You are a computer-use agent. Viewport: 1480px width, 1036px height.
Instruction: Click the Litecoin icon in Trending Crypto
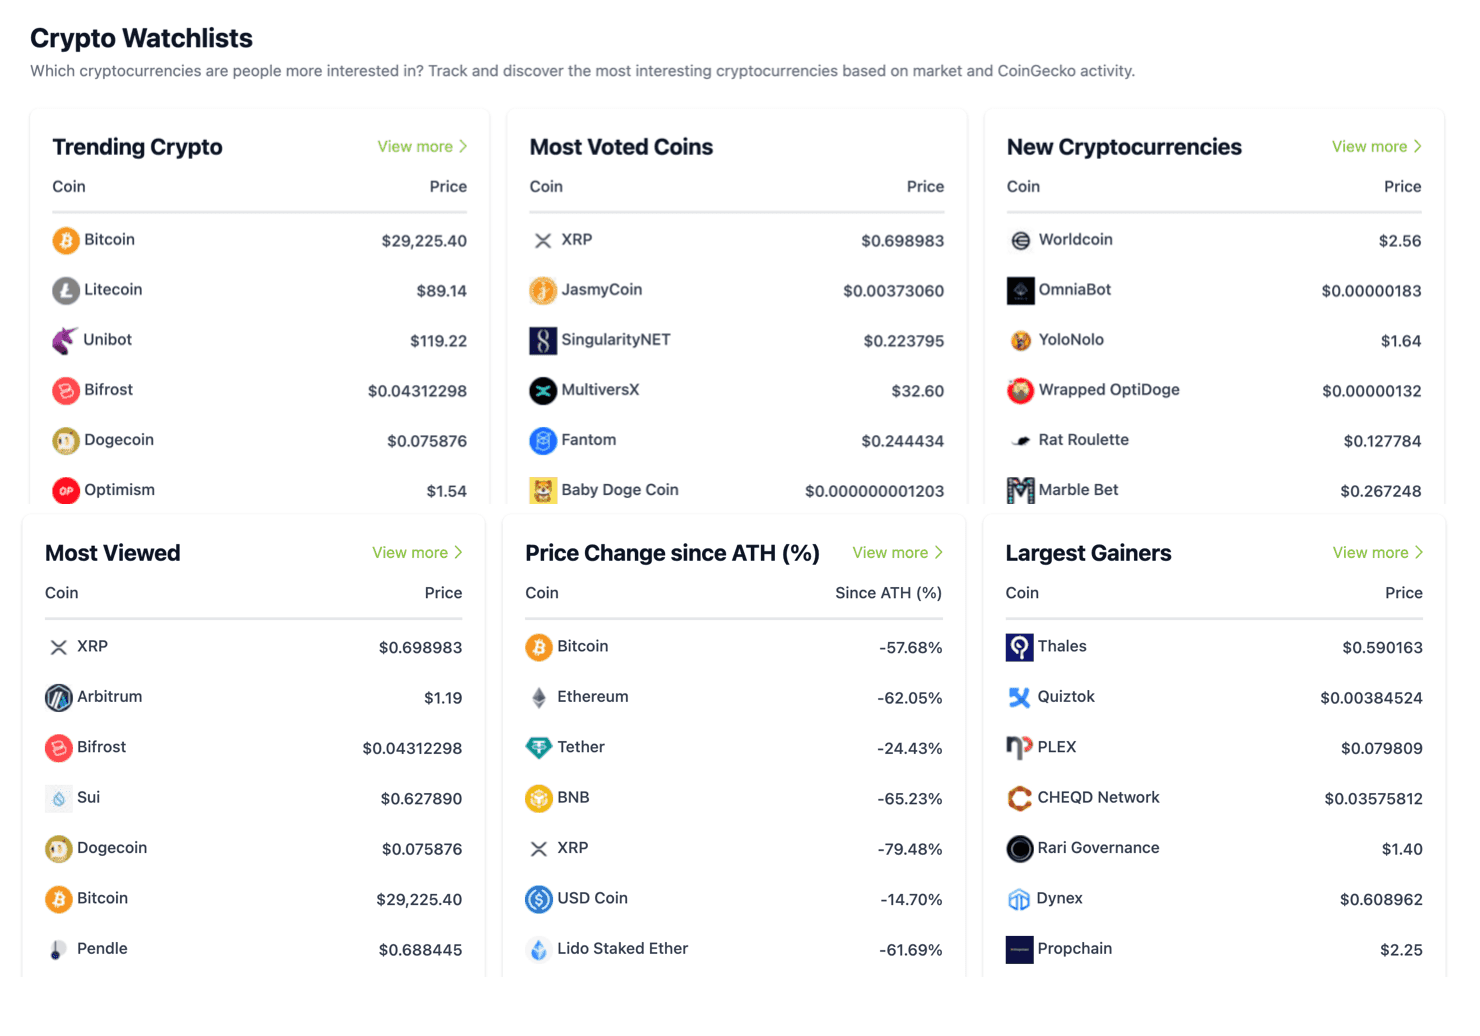66,291
